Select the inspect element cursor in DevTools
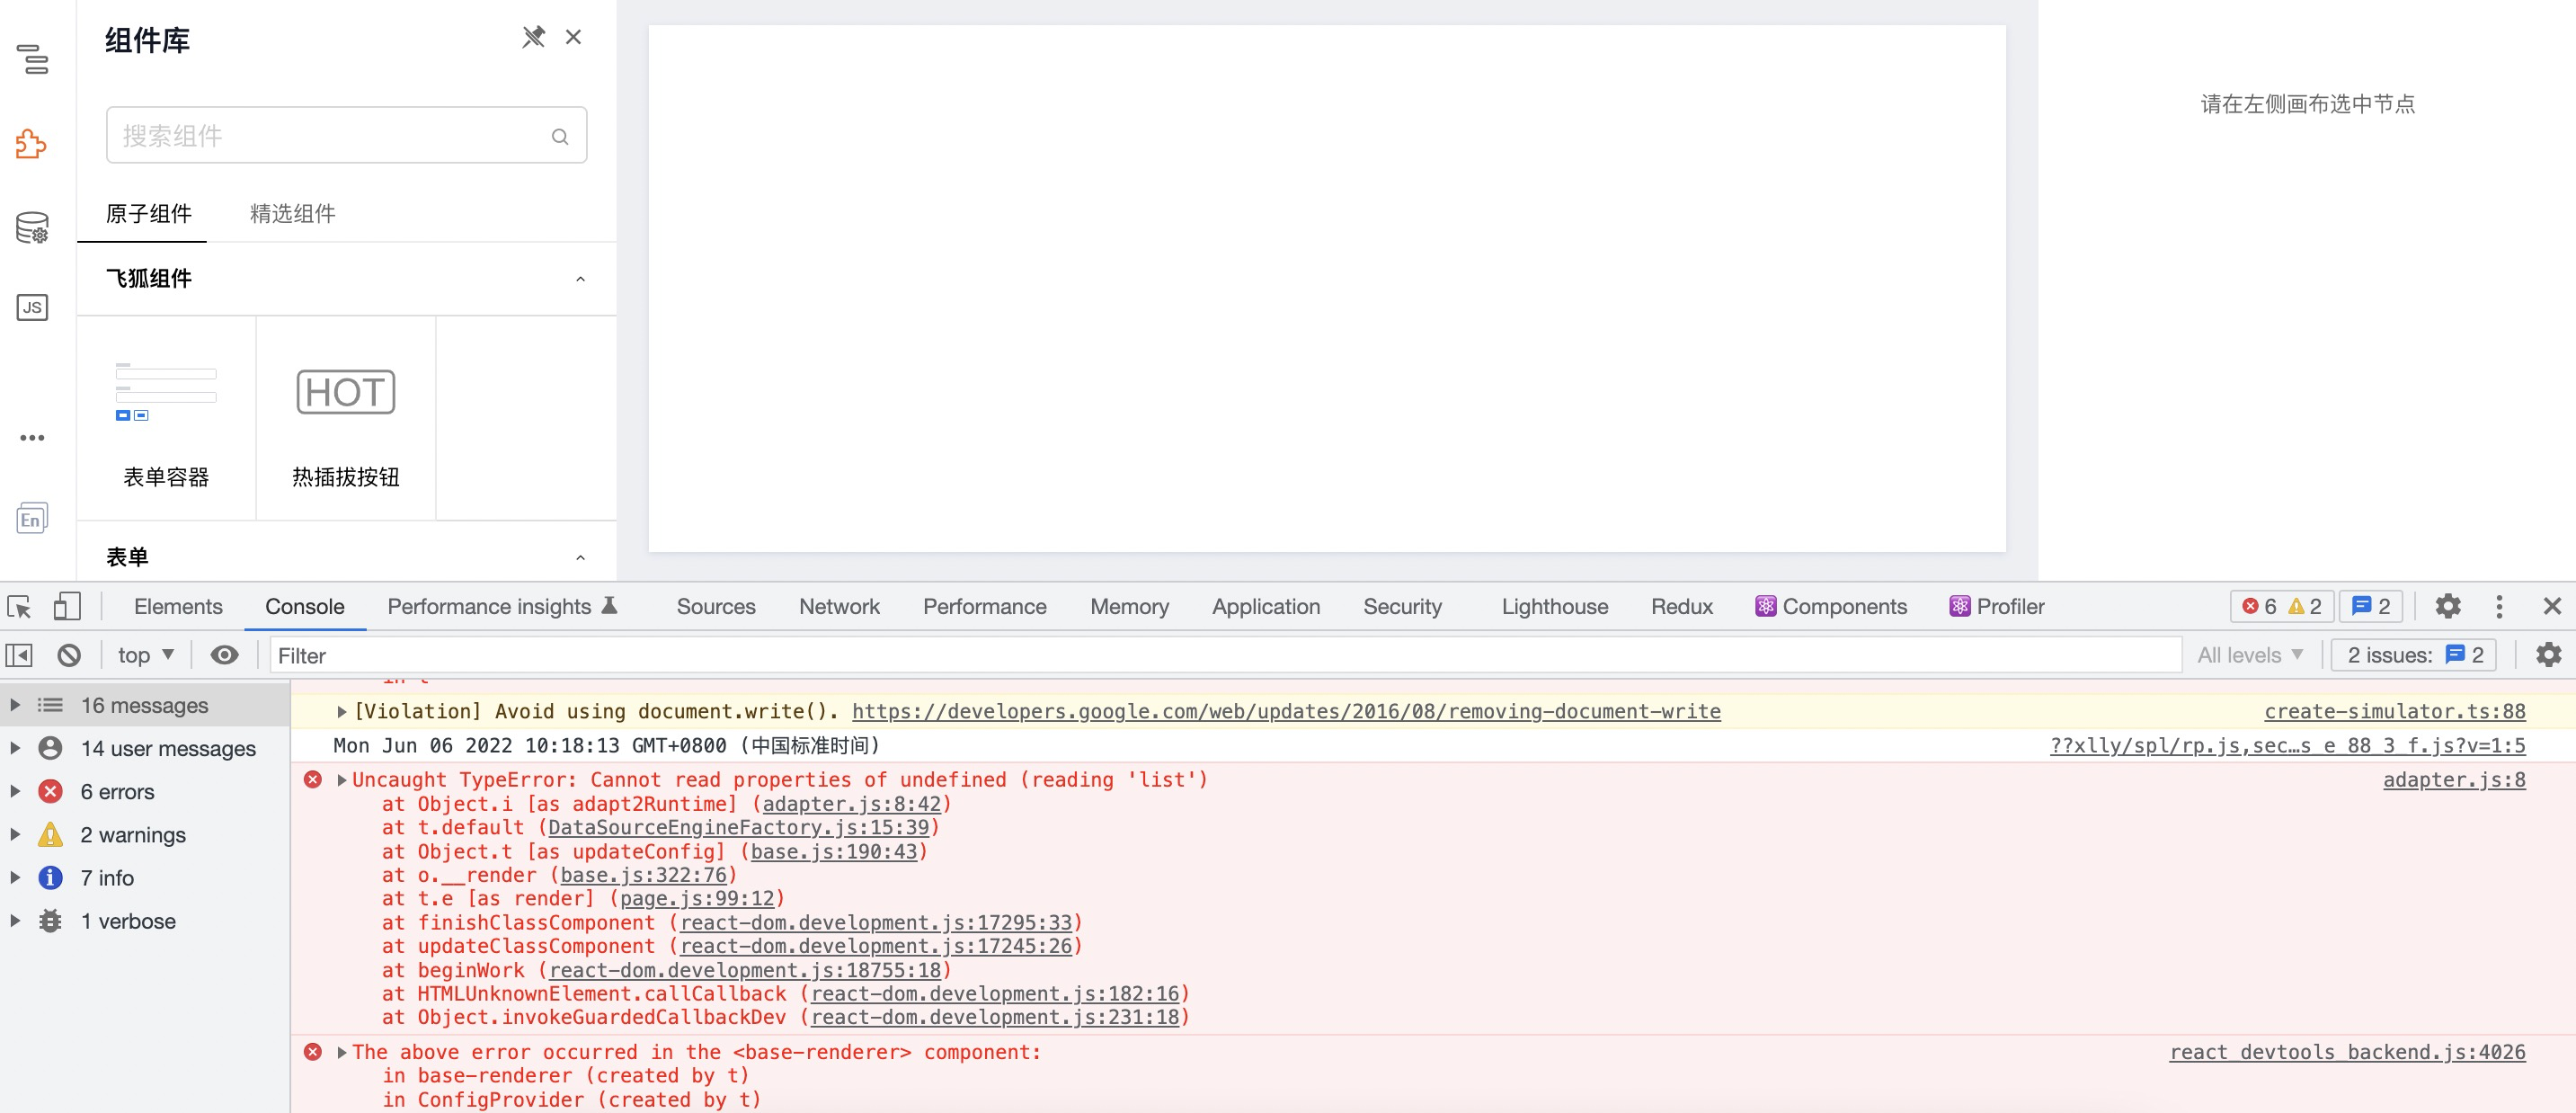This screenshot has height=1113, width=2576. click(20, 606)
